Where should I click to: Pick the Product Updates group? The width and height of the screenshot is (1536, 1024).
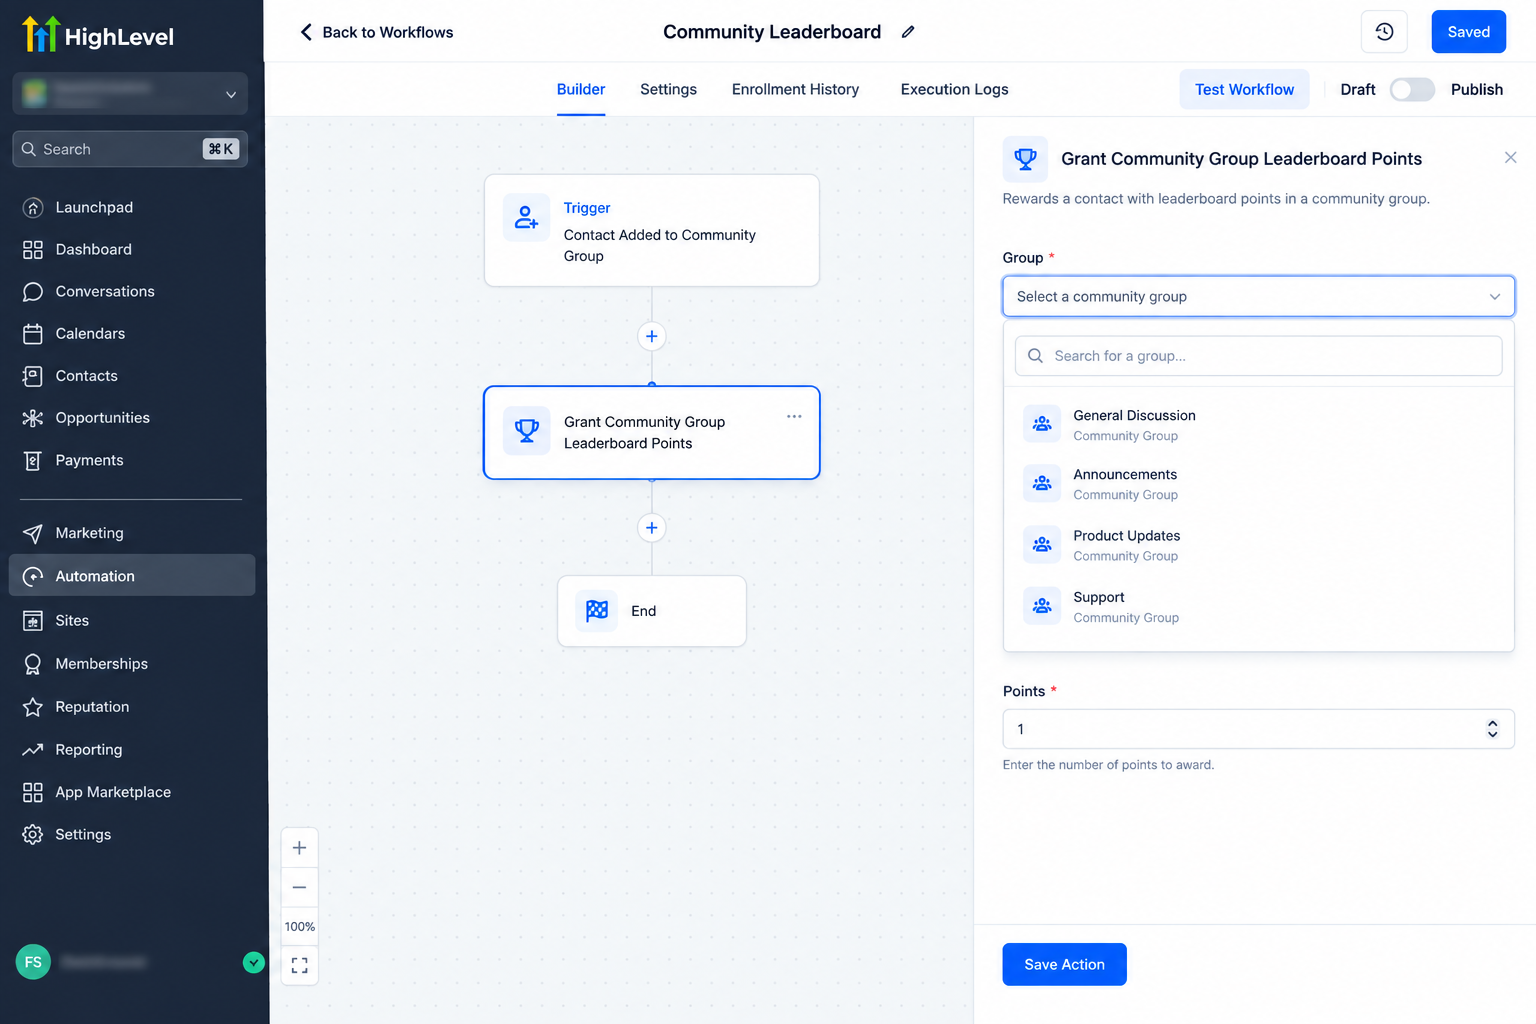coord(1258,545)
